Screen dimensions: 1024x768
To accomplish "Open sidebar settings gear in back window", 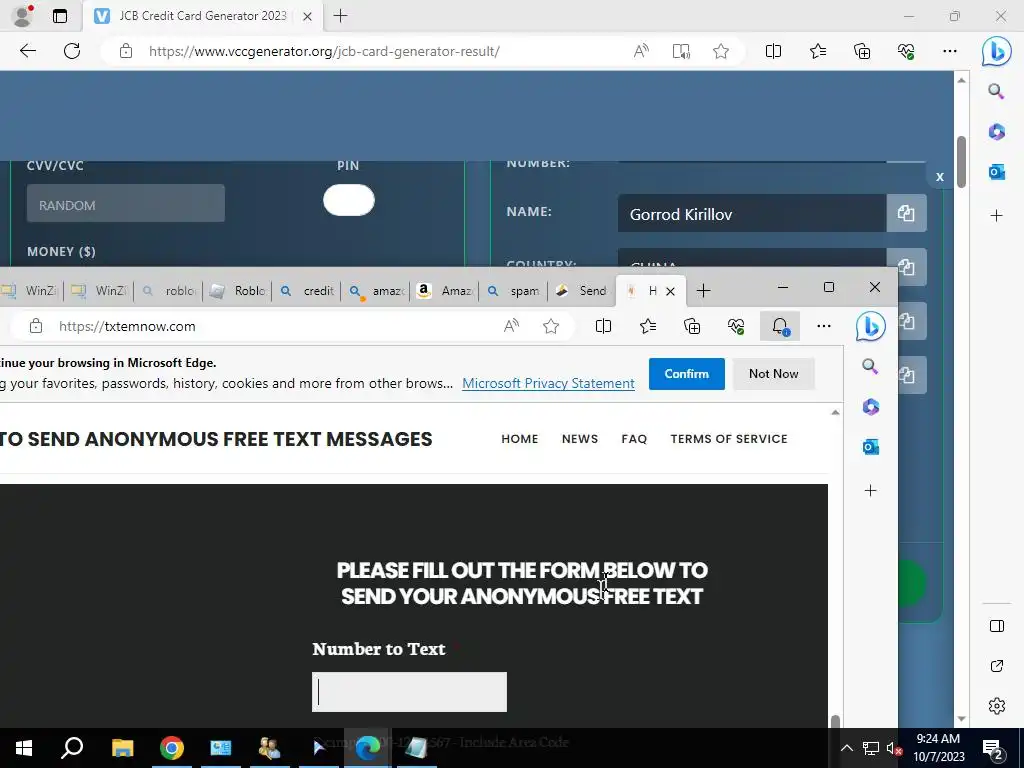I will click(997, 706).
